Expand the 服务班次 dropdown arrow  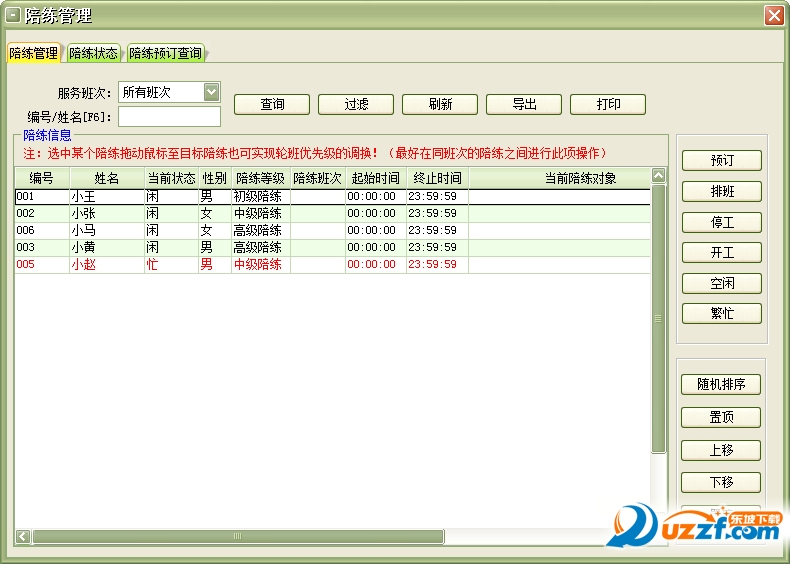(211, 92)
